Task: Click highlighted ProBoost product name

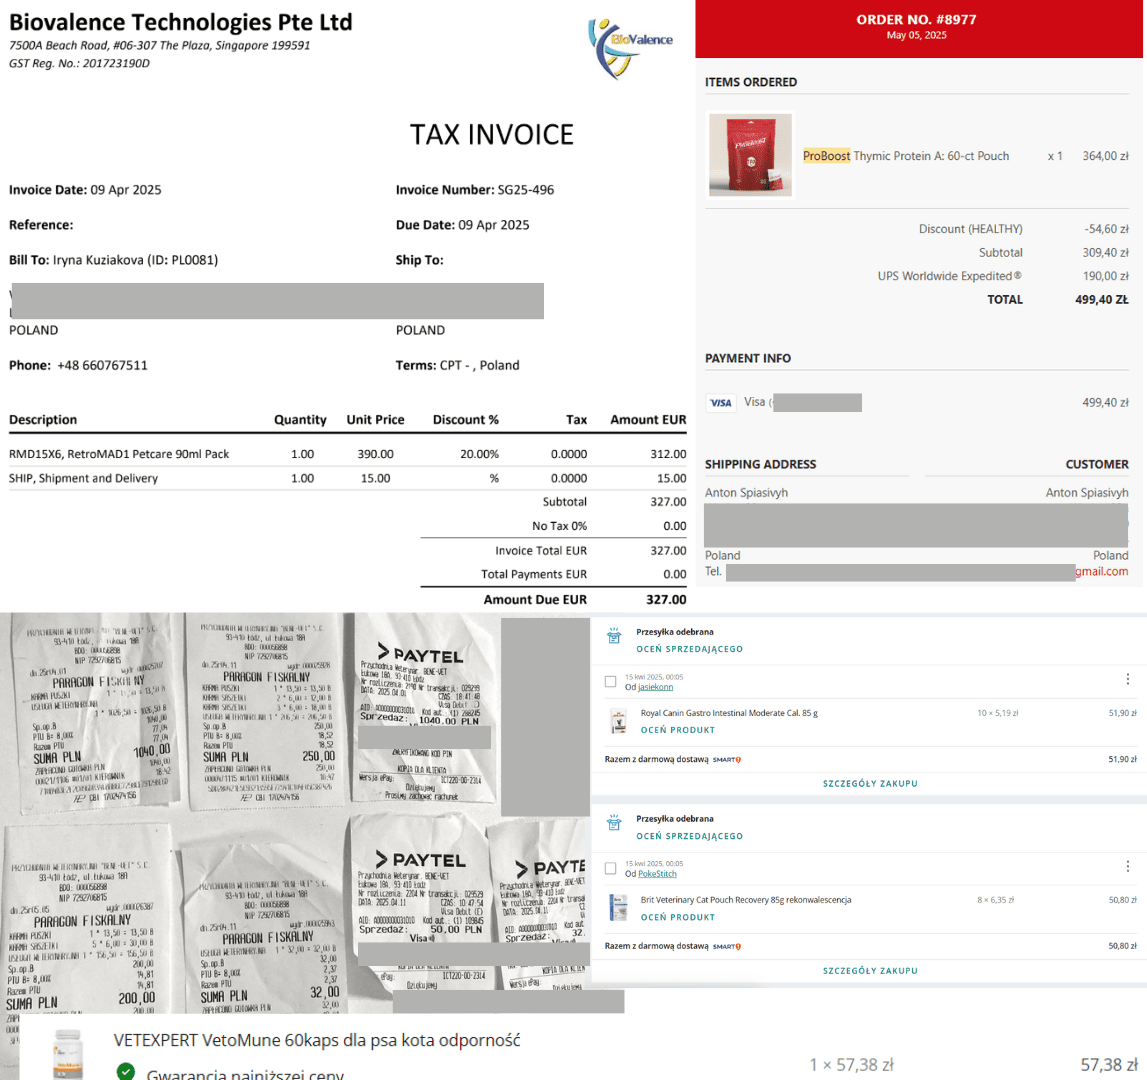Action: point(826,156)
